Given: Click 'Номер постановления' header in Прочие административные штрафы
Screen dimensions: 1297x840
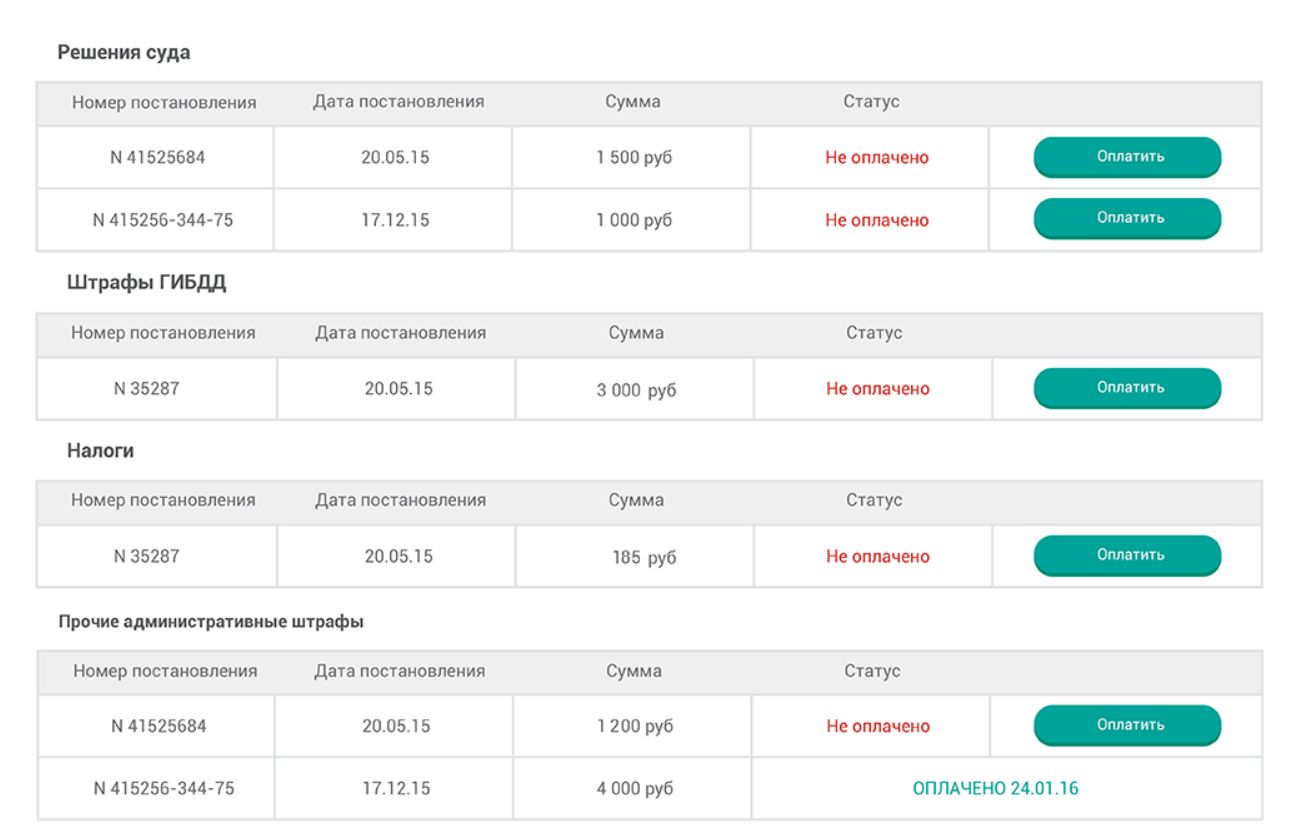Looking at the screenshot, I should (165, 671).
